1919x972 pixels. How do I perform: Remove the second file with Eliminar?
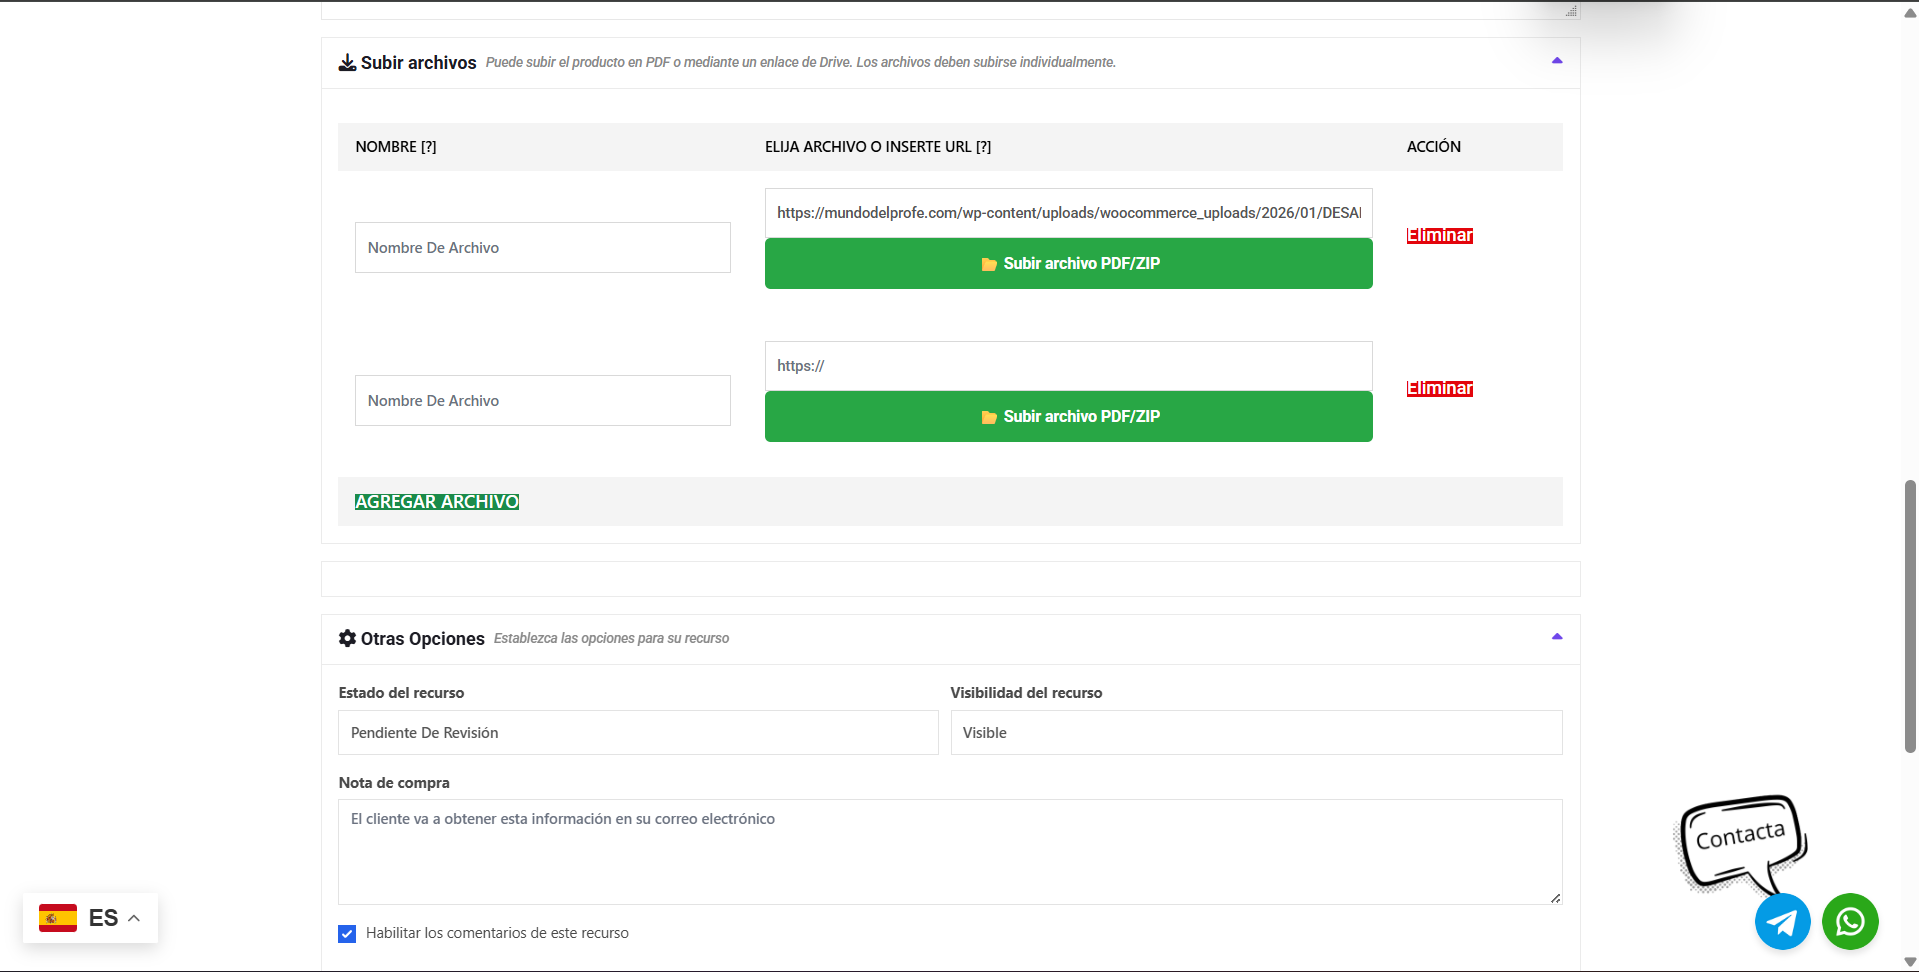tap(1439, 389)
